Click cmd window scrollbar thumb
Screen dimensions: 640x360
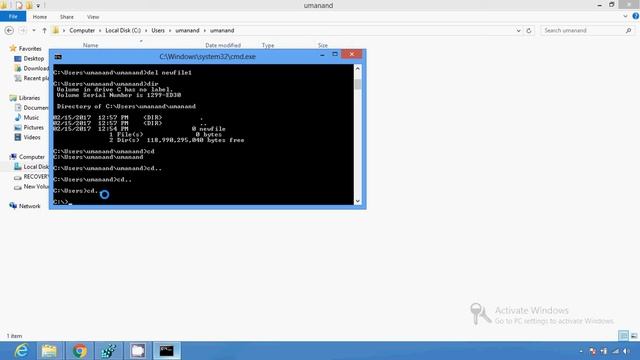[x=358, y=84]
